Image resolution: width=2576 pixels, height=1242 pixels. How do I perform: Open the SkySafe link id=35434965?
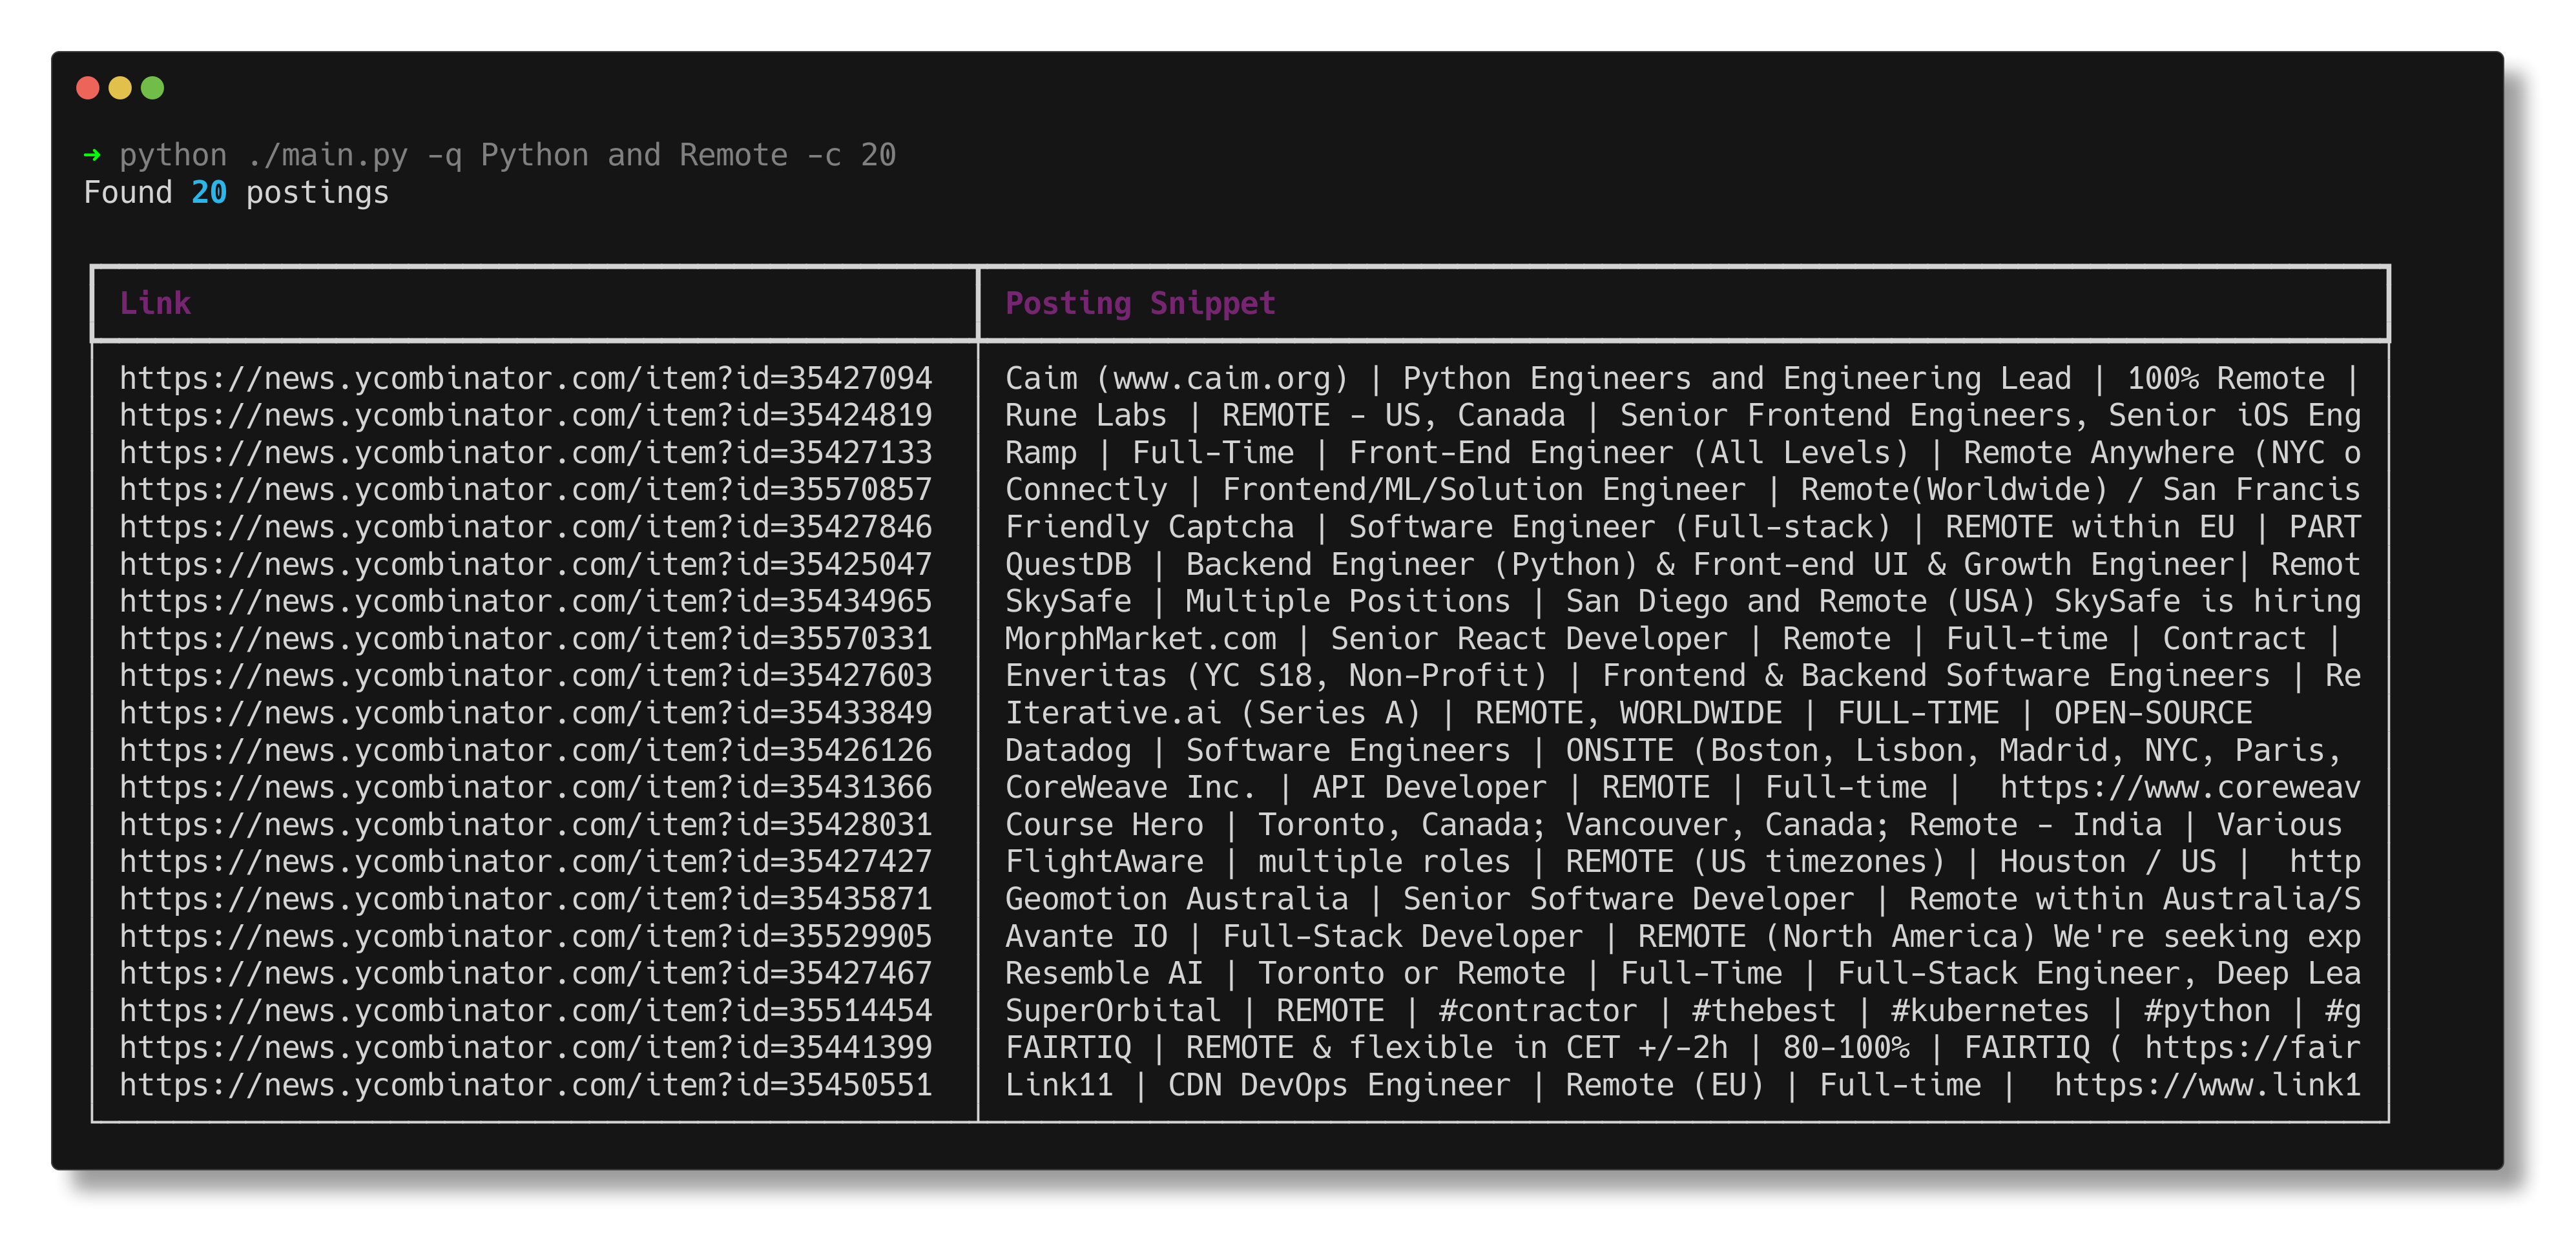525,601
